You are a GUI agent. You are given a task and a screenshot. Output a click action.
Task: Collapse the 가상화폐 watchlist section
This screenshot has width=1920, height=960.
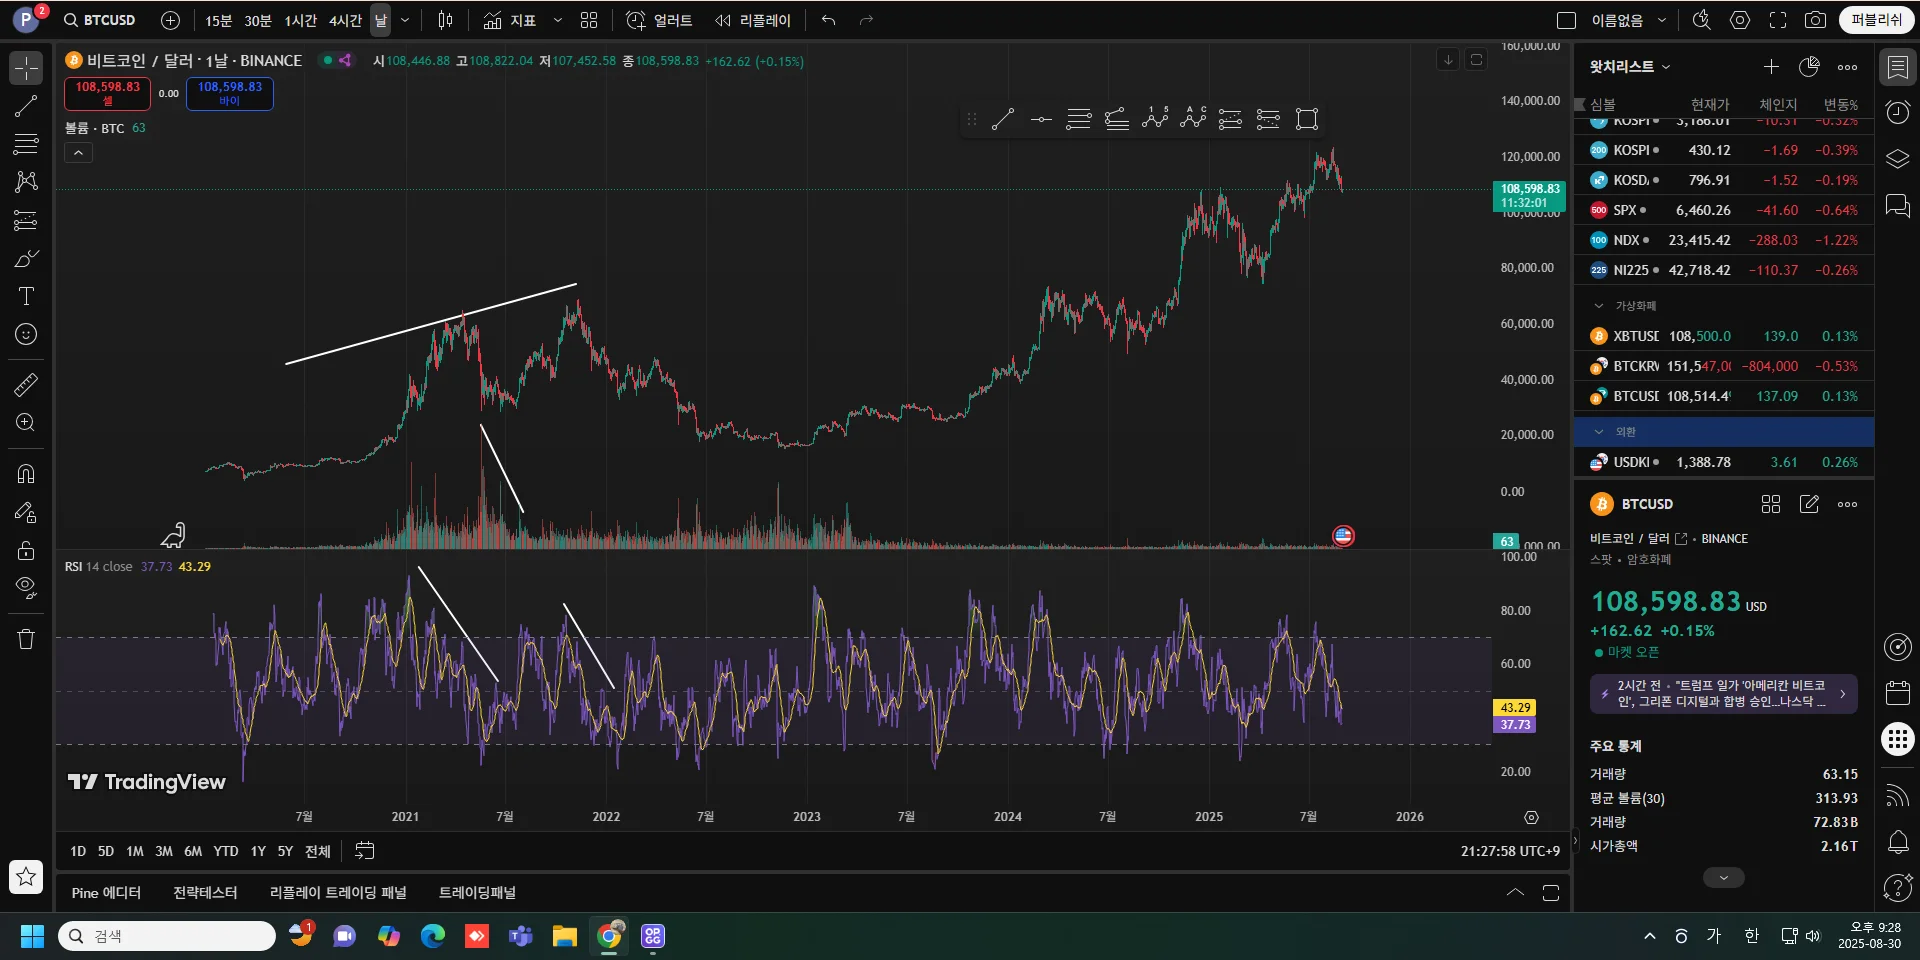coord(1598,306)
